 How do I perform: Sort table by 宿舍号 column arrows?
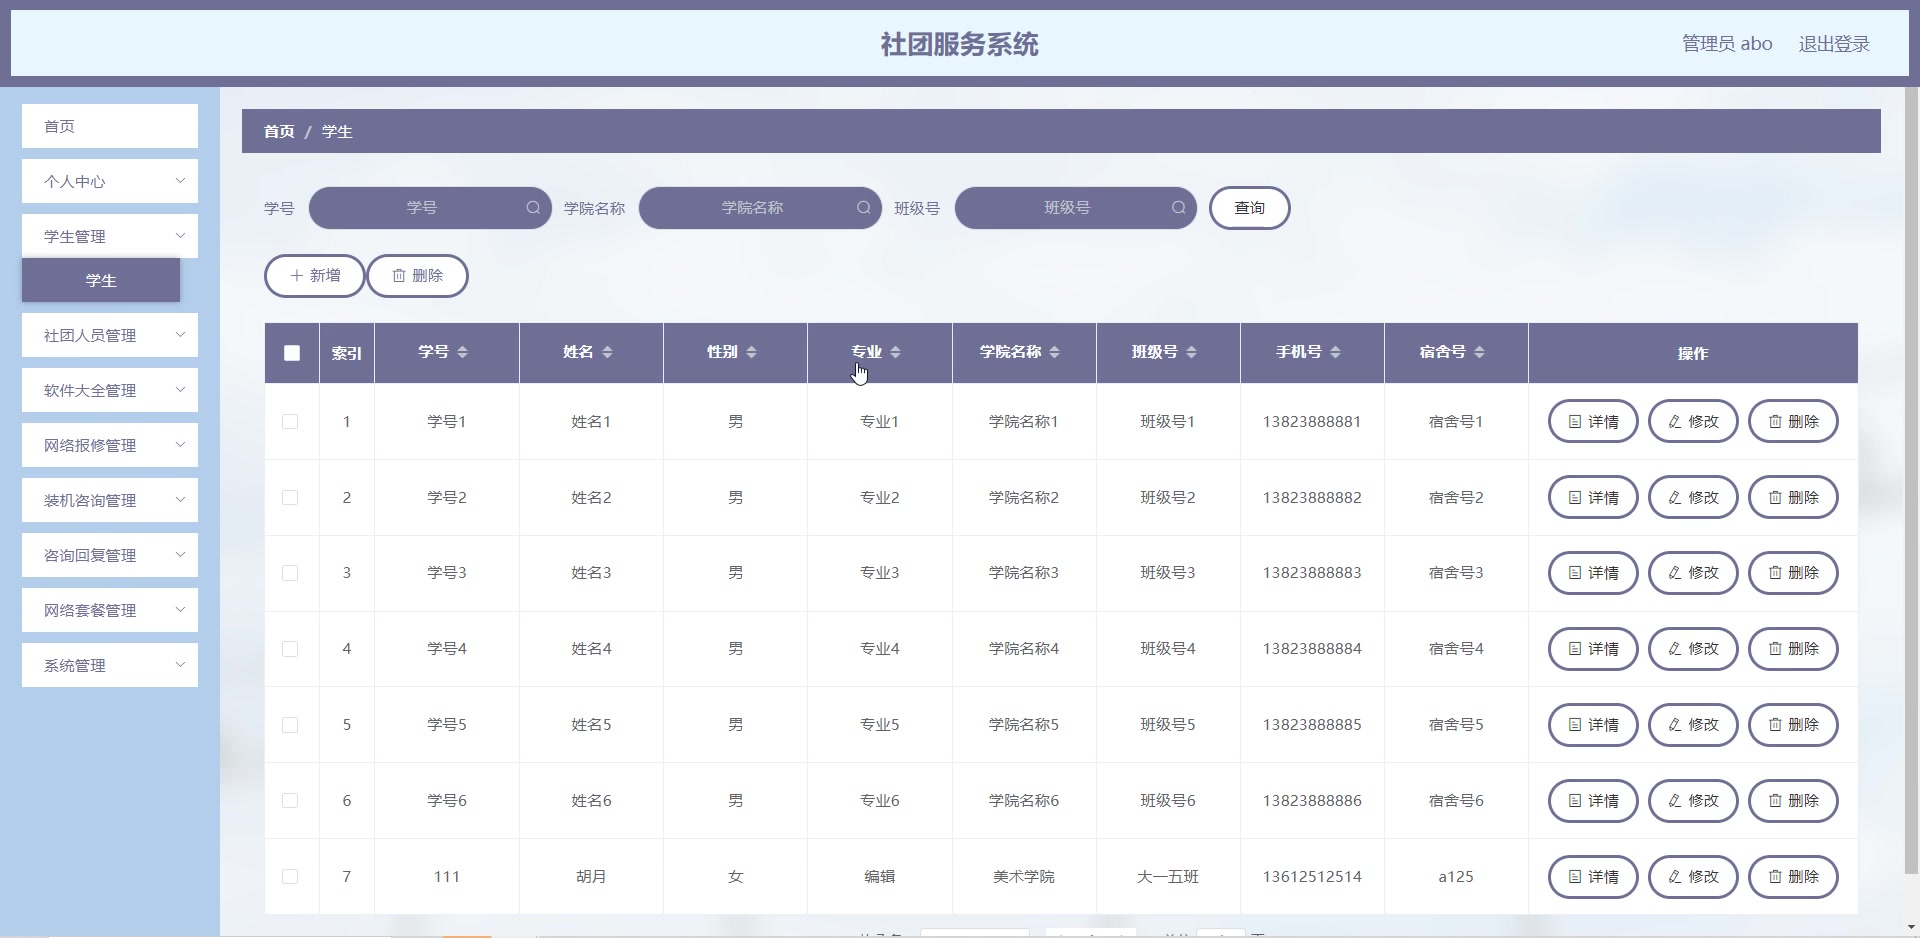[1479, 352]
